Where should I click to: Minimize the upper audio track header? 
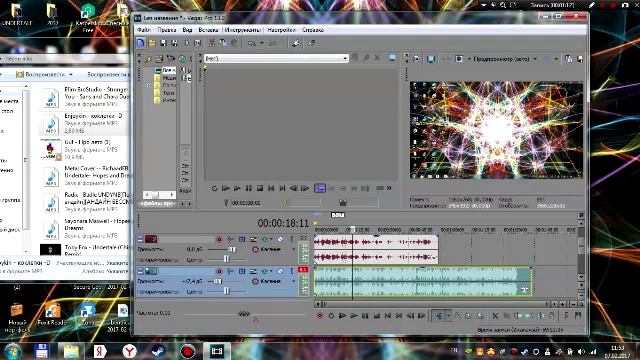pos(140,239)
